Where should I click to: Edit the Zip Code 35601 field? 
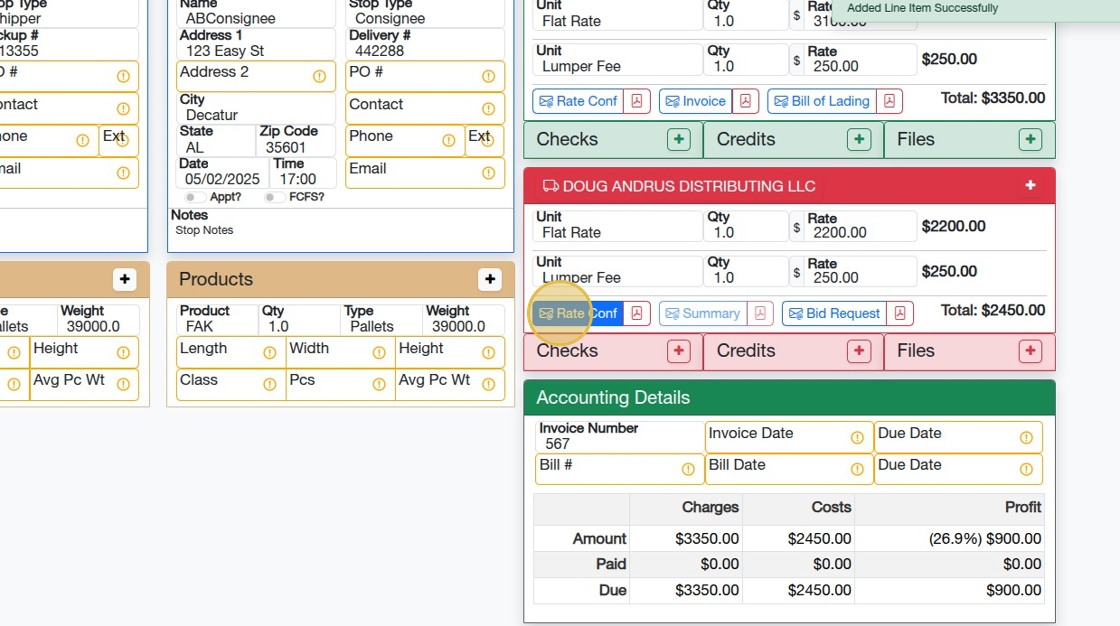pyautogui.click(x=295, y=140)
